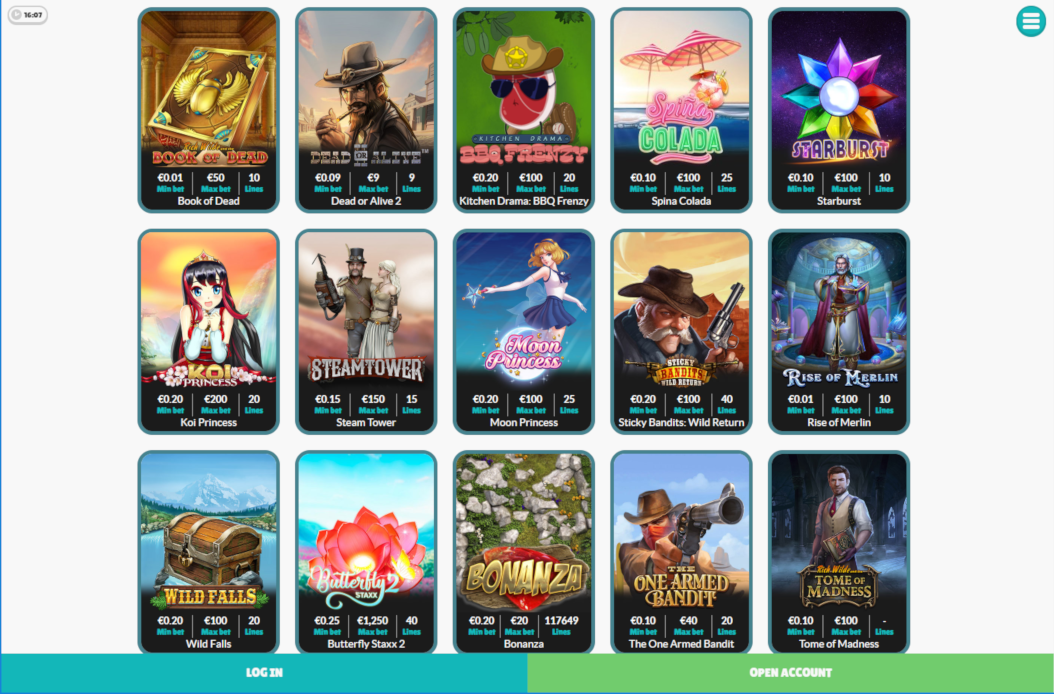Play the Spina Colada slot

[x=681, y=110]
